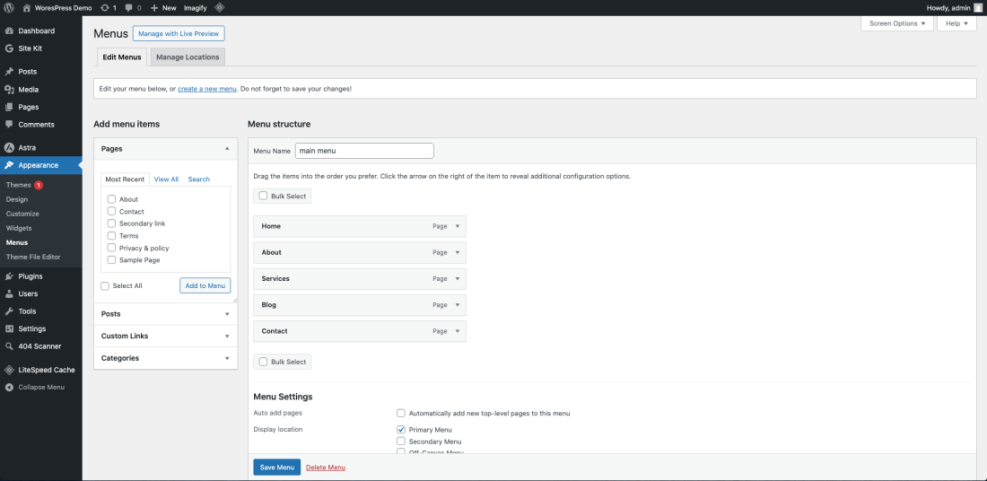This screenshot has width=987, height=481.
Task: Open the Help dropdown
Action: coord(957,23)
